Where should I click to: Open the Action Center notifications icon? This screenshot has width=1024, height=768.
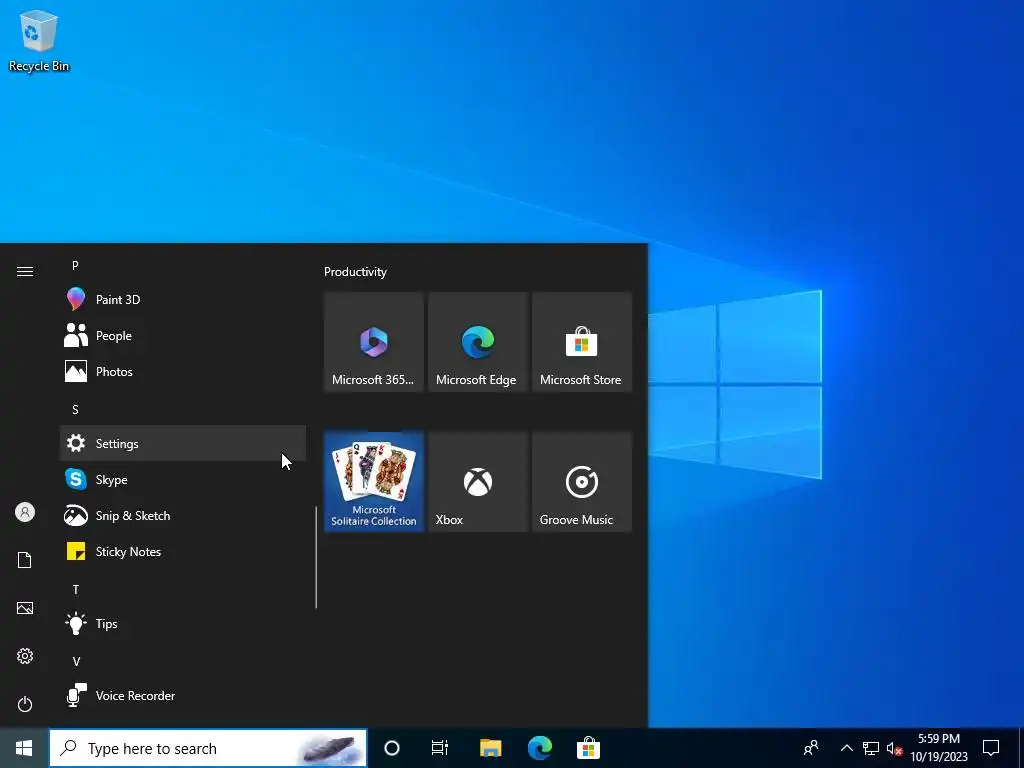[991, 748]
